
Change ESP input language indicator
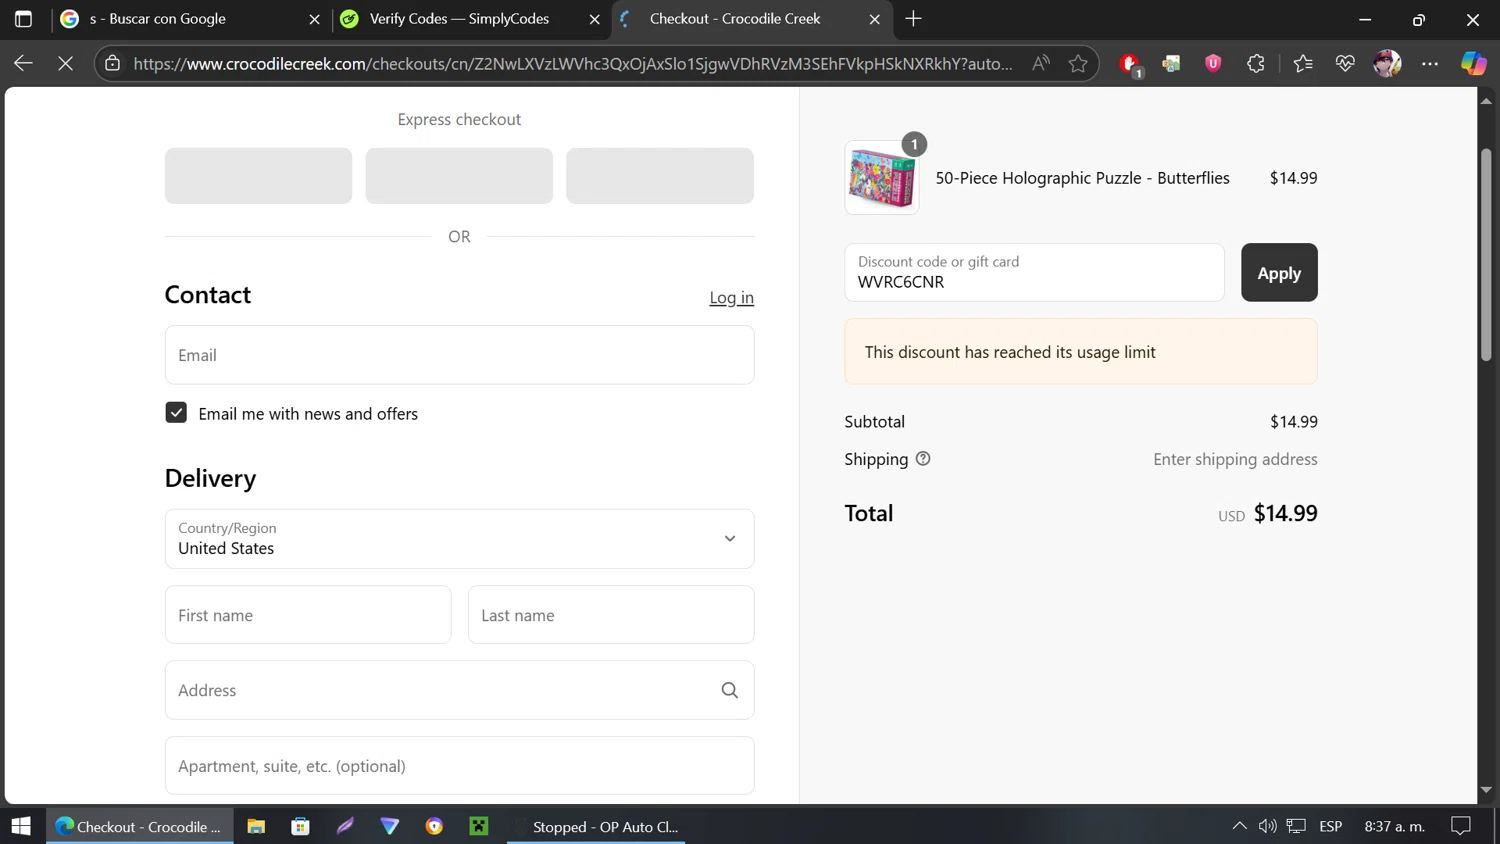(1330, 826)
